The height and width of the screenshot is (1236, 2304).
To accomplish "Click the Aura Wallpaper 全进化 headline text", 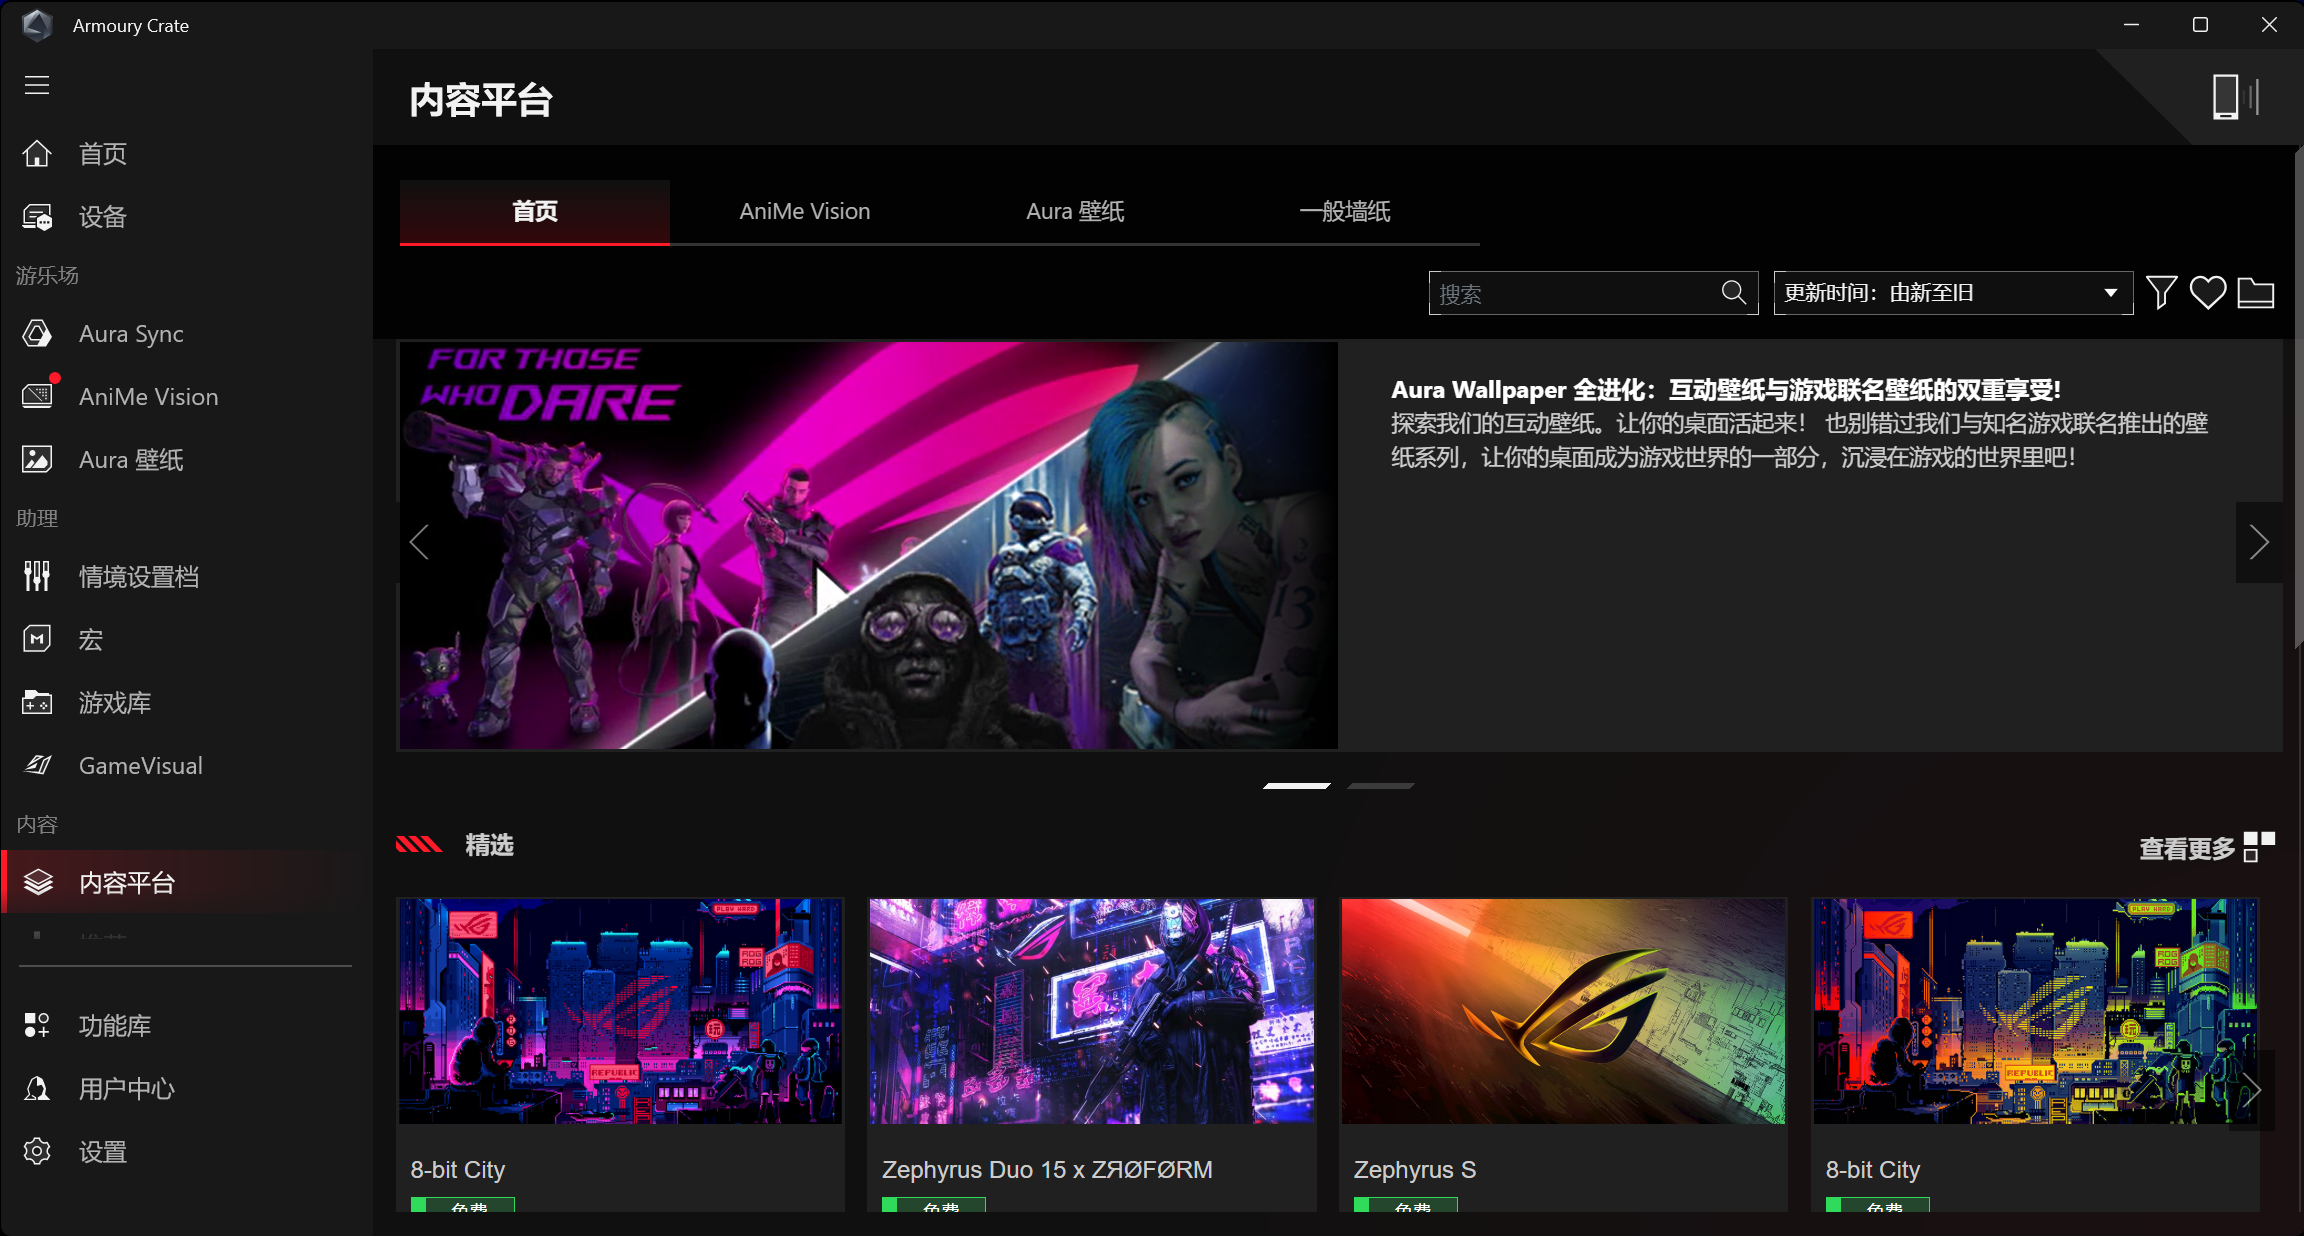I will pos(1726,390).
